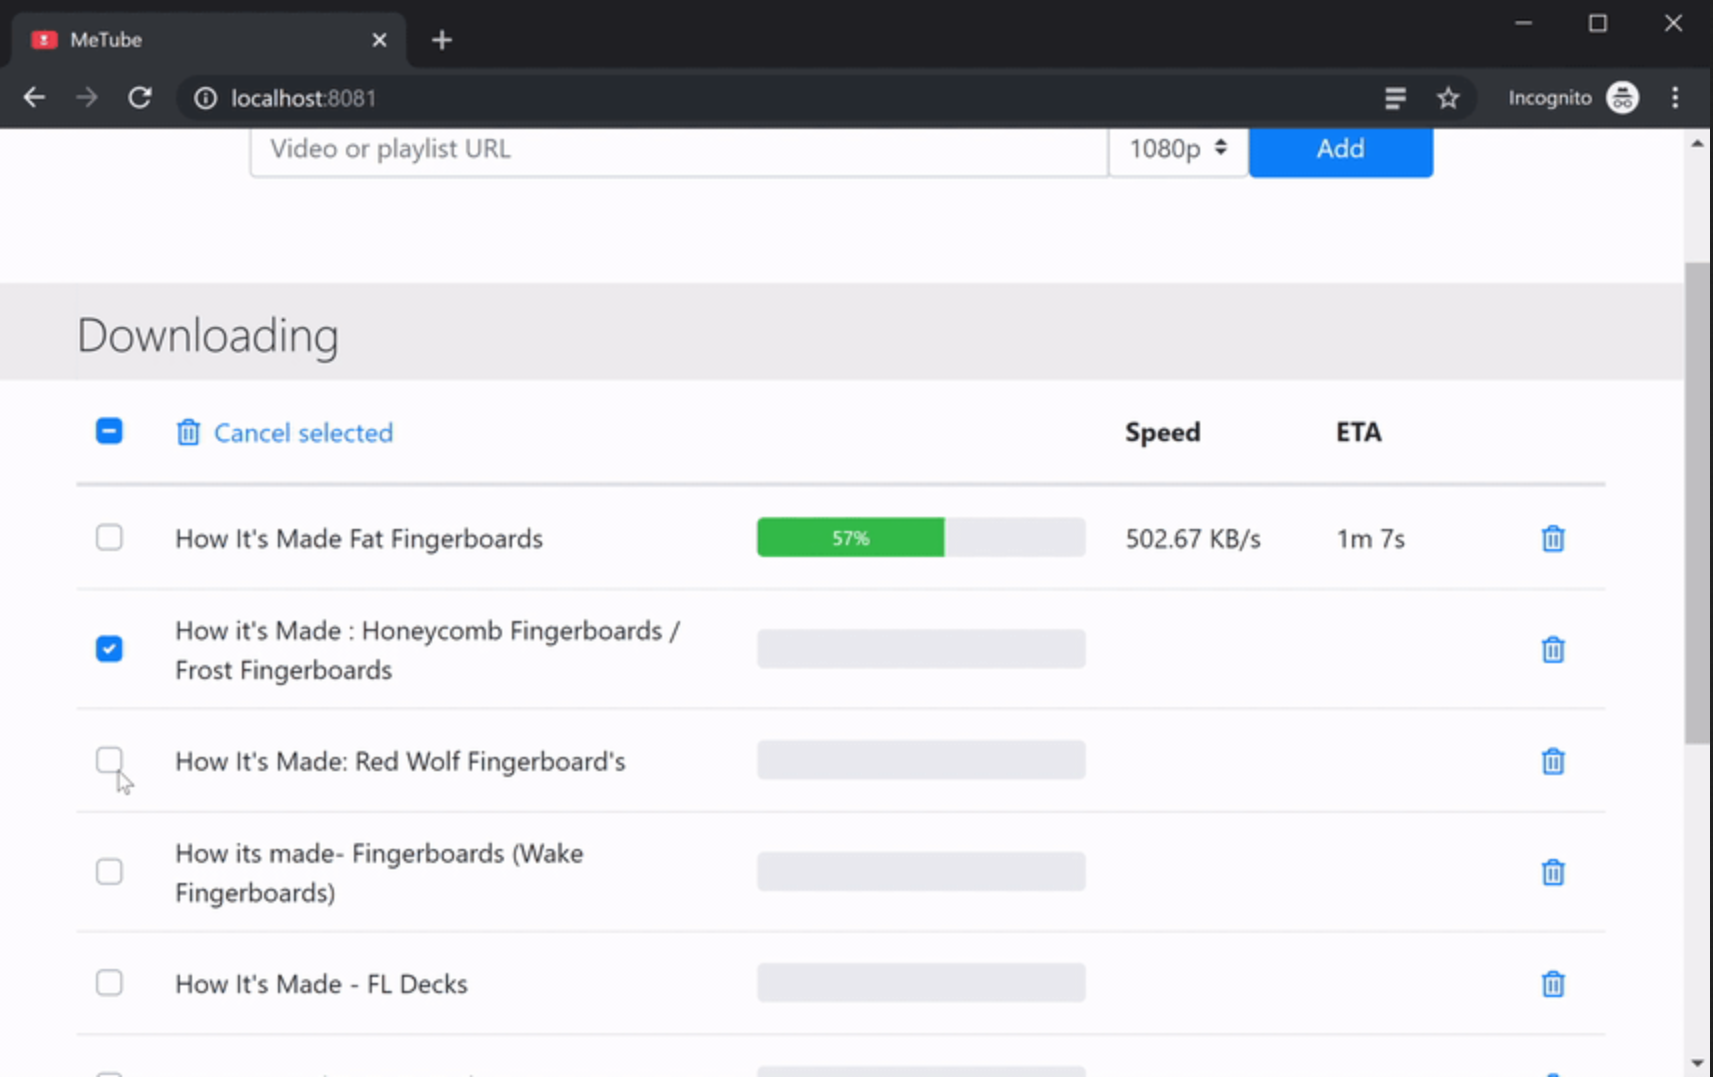Image resolution: width=1713 pixels, height=1077 pixels.
Task: Uncheck the Honeycomb Fingerboards selection
Action: tap(109, 649)
